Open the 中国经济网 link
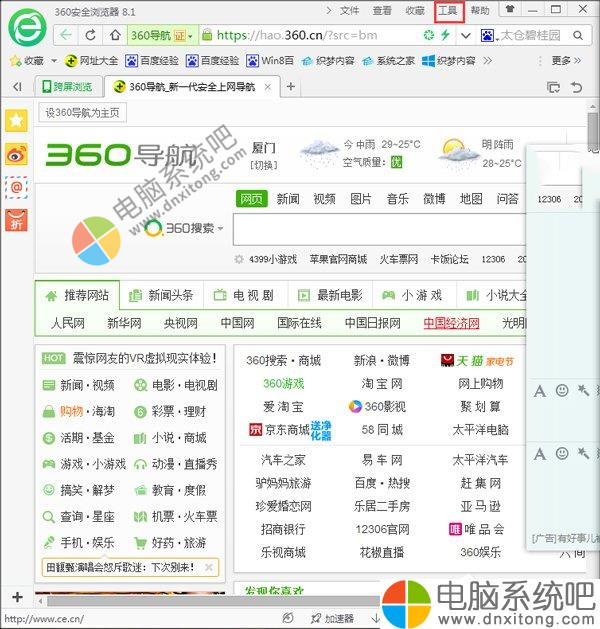 pos(452,323)
